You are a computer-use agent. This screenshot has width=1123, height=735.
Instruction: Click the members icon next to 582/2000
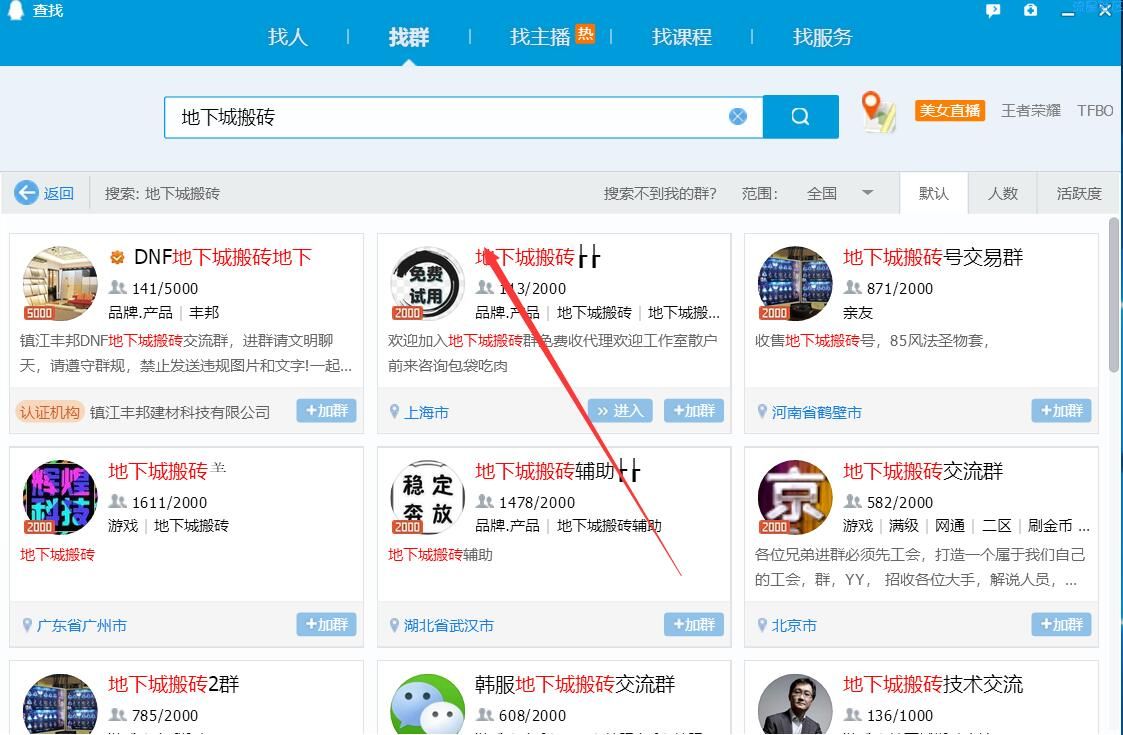tap(852, 501)
